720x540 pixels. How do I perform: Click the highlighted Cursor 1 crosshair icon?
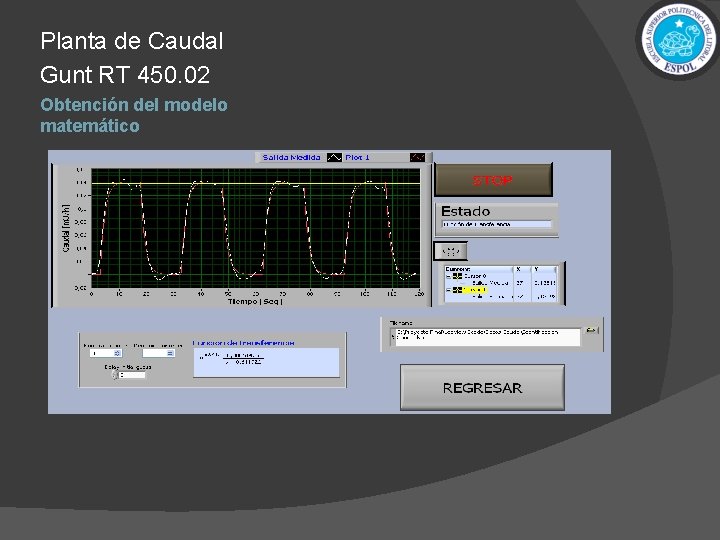[457, 290]
